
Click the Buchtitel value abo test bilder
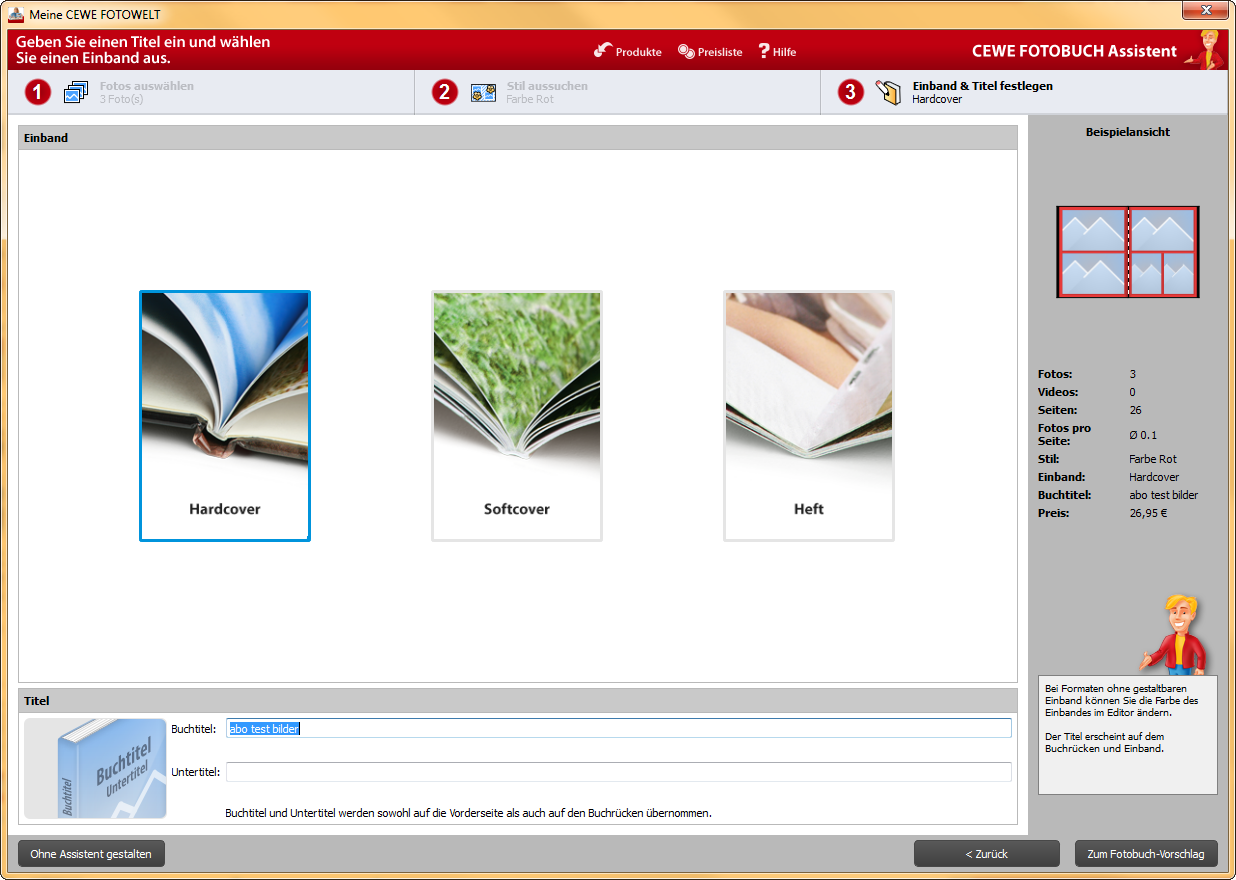click(1163, 495)
